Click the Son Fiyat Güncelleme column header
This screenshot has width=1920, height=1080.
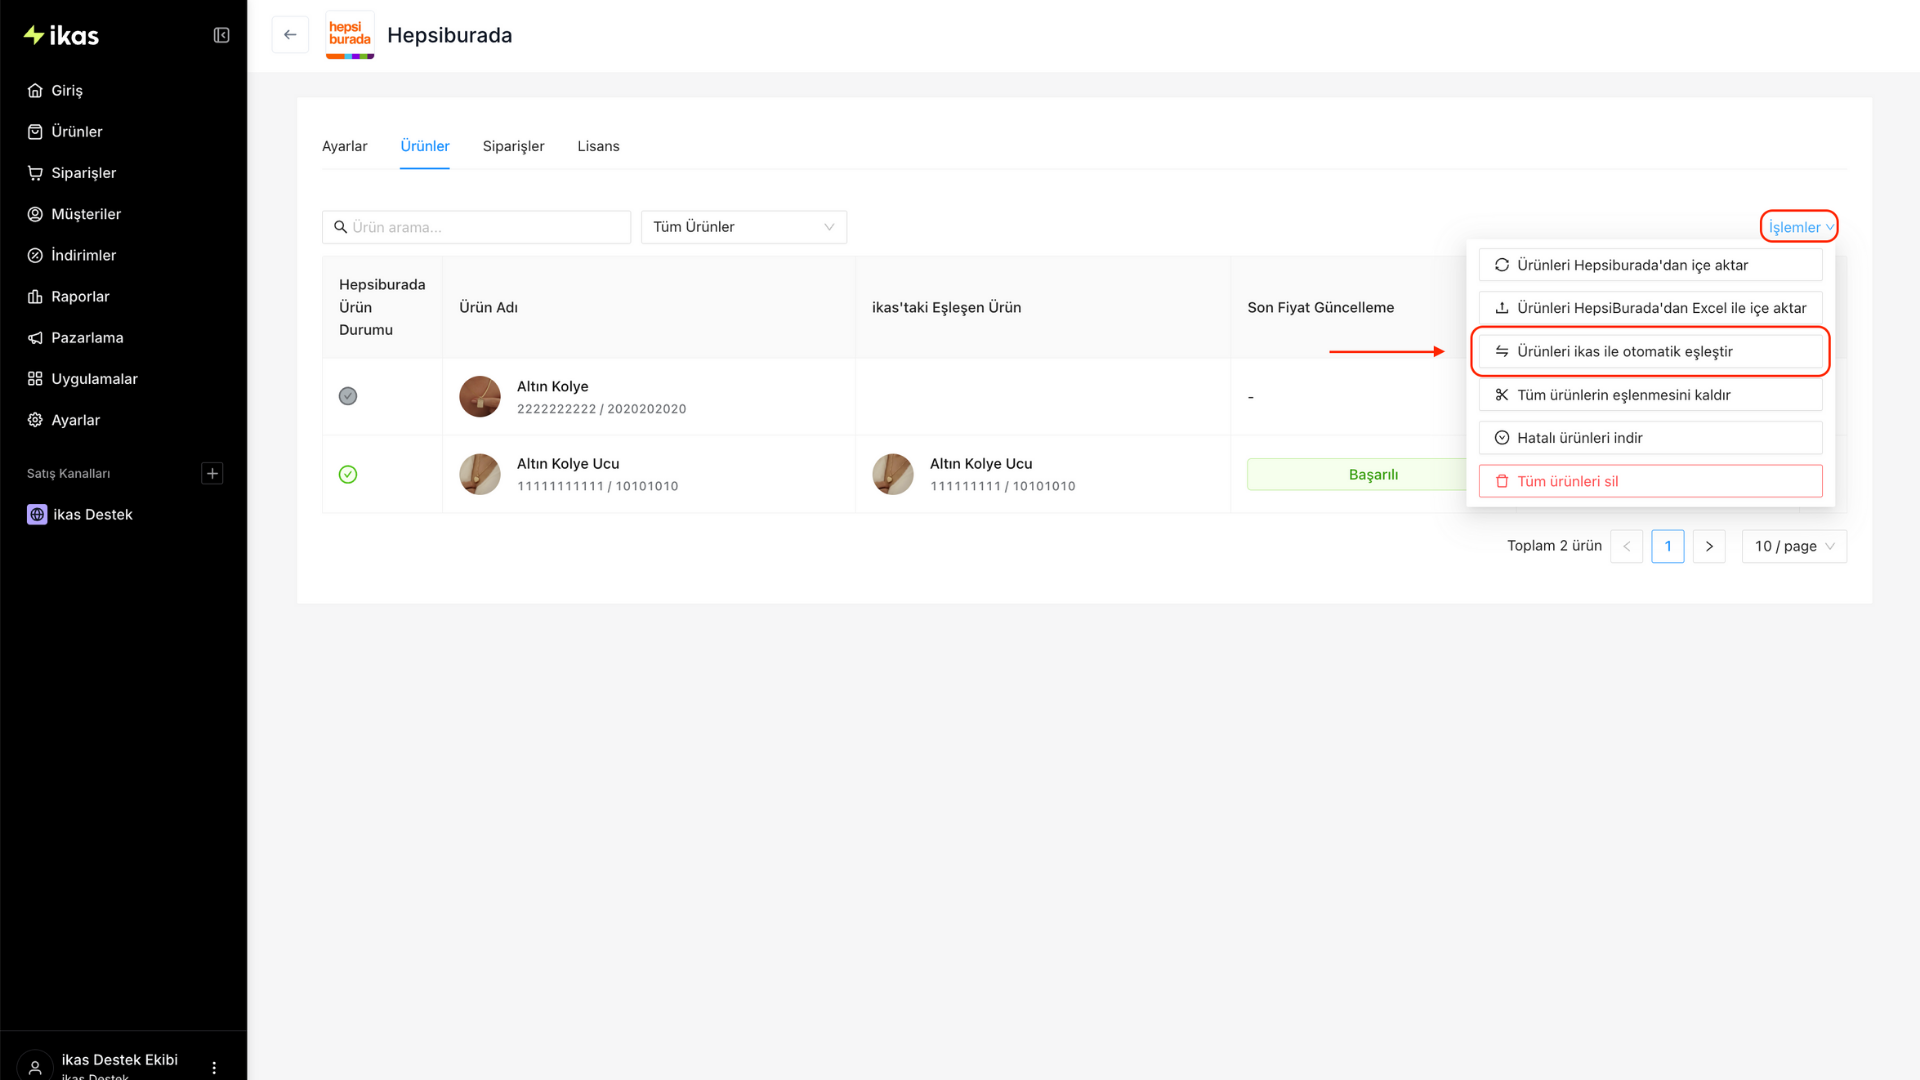(x=1321, y=307)
